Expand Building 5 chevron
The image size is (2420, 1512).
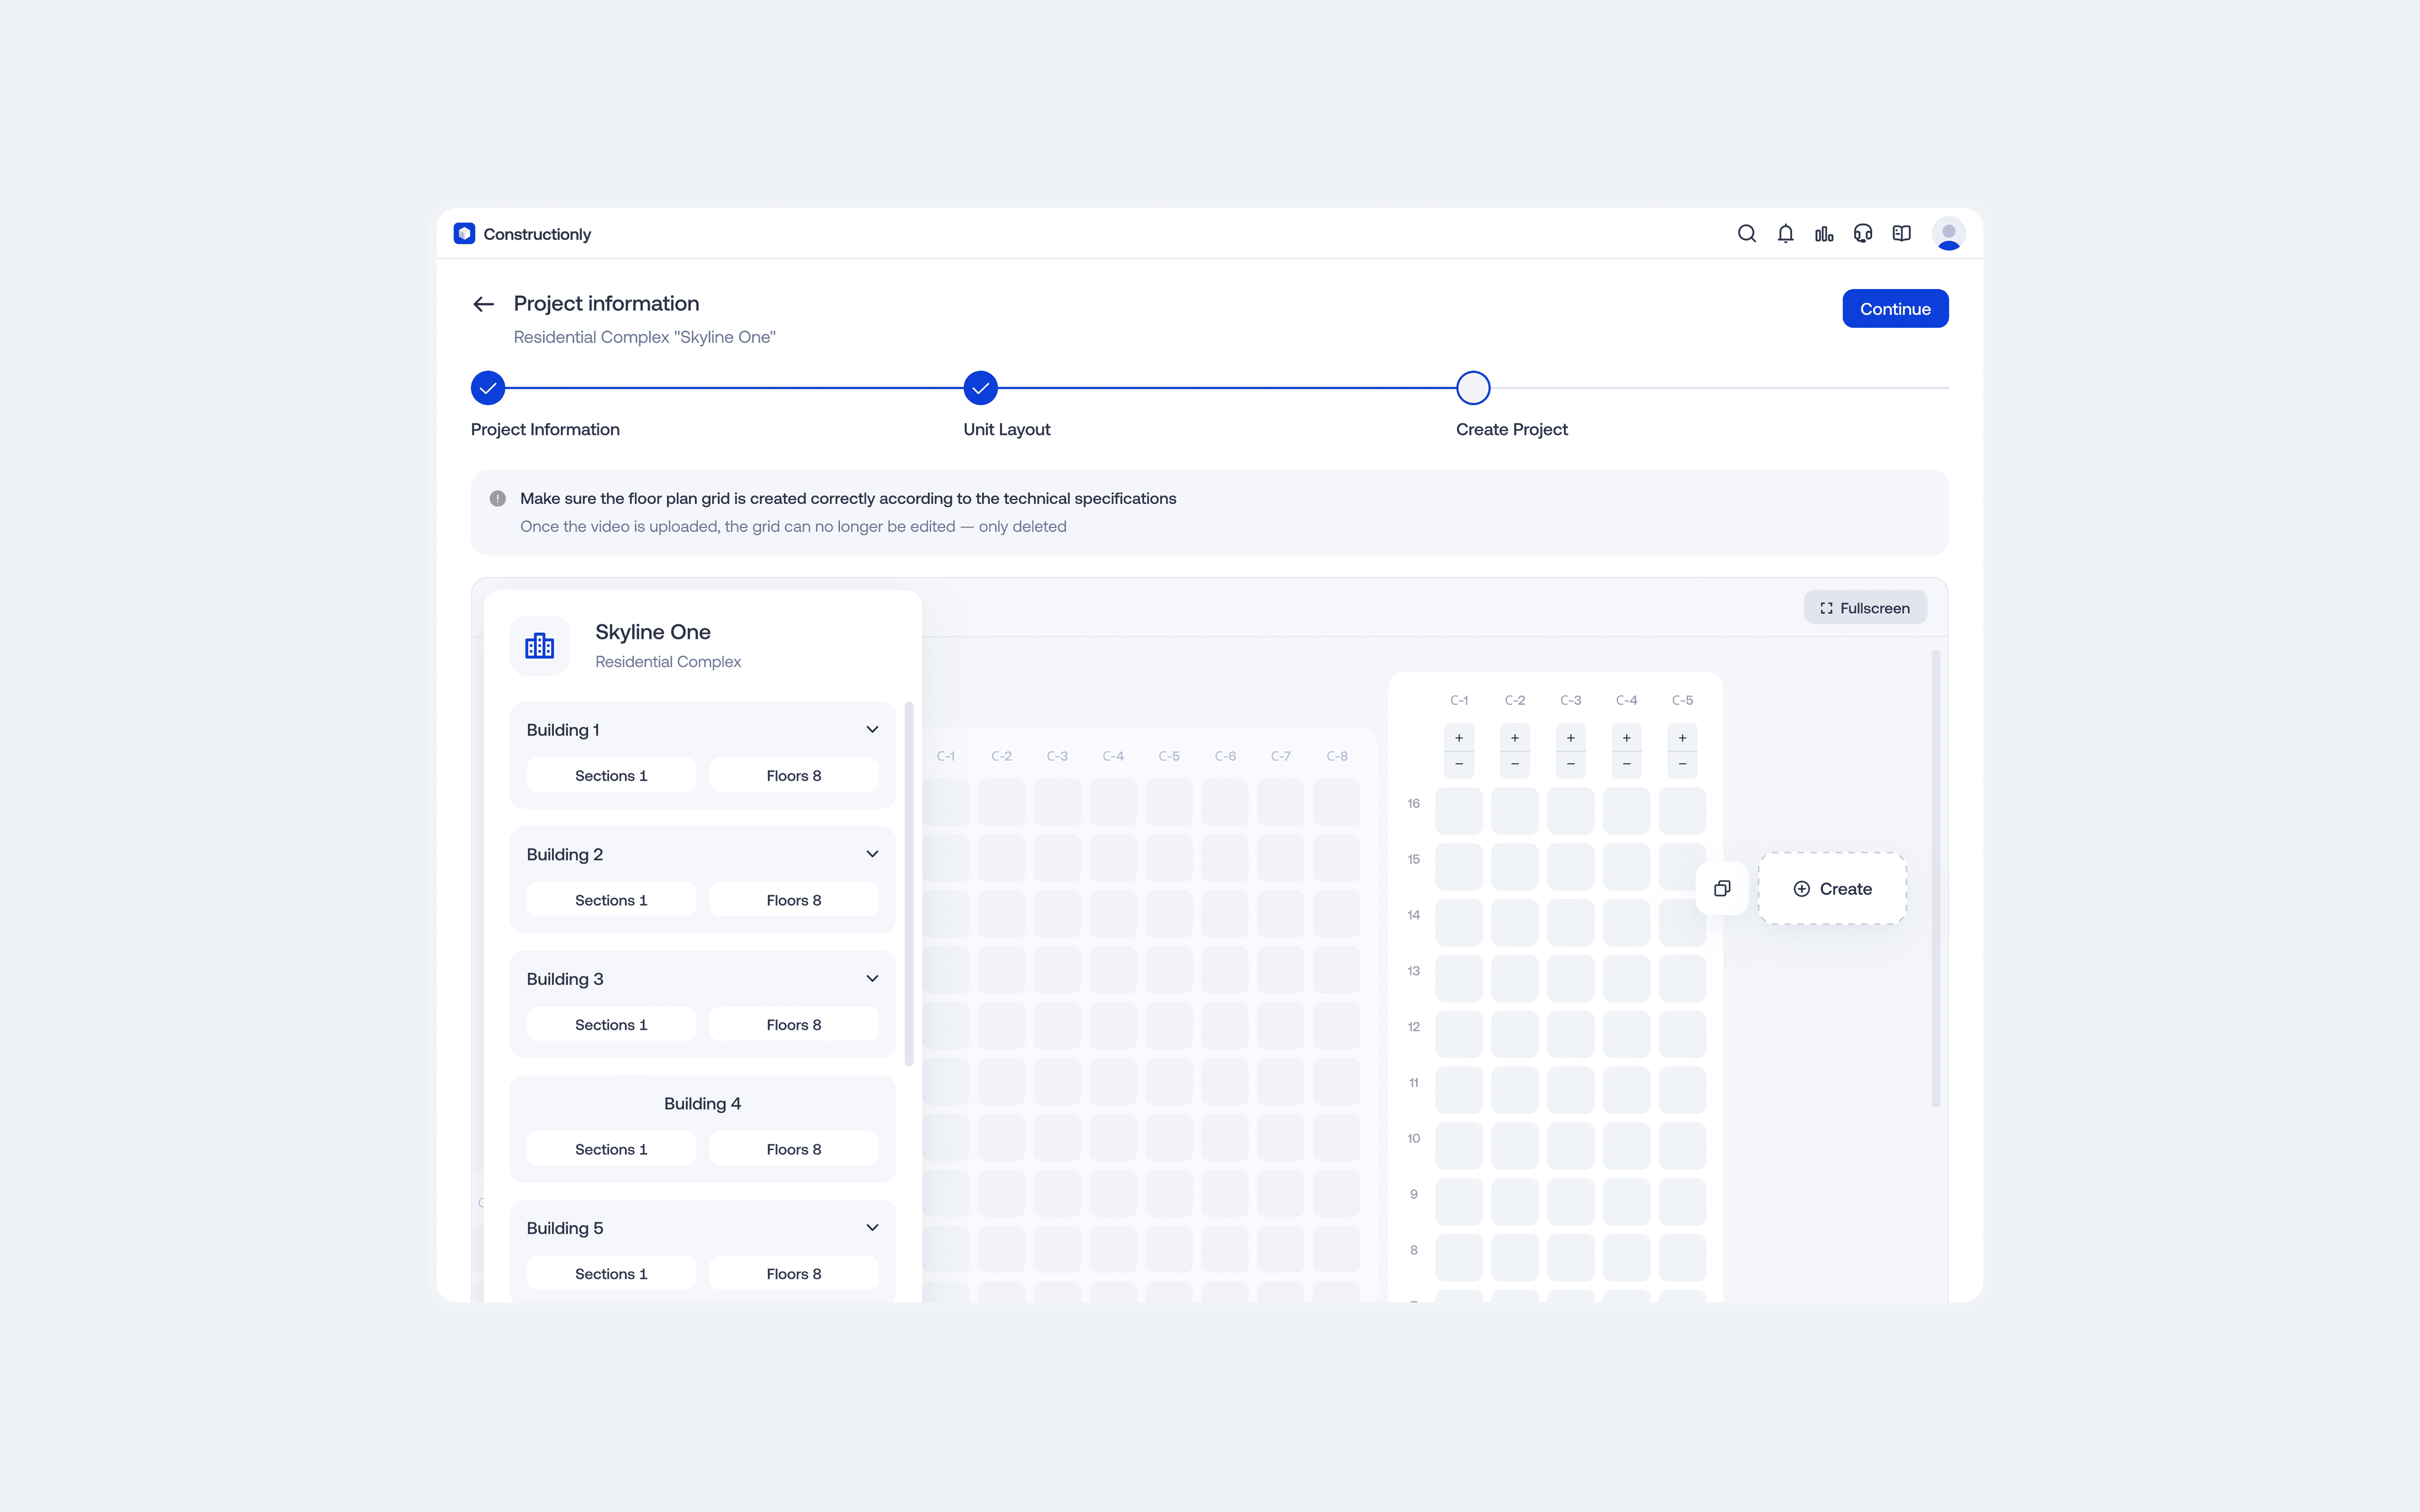(872, 1228)
